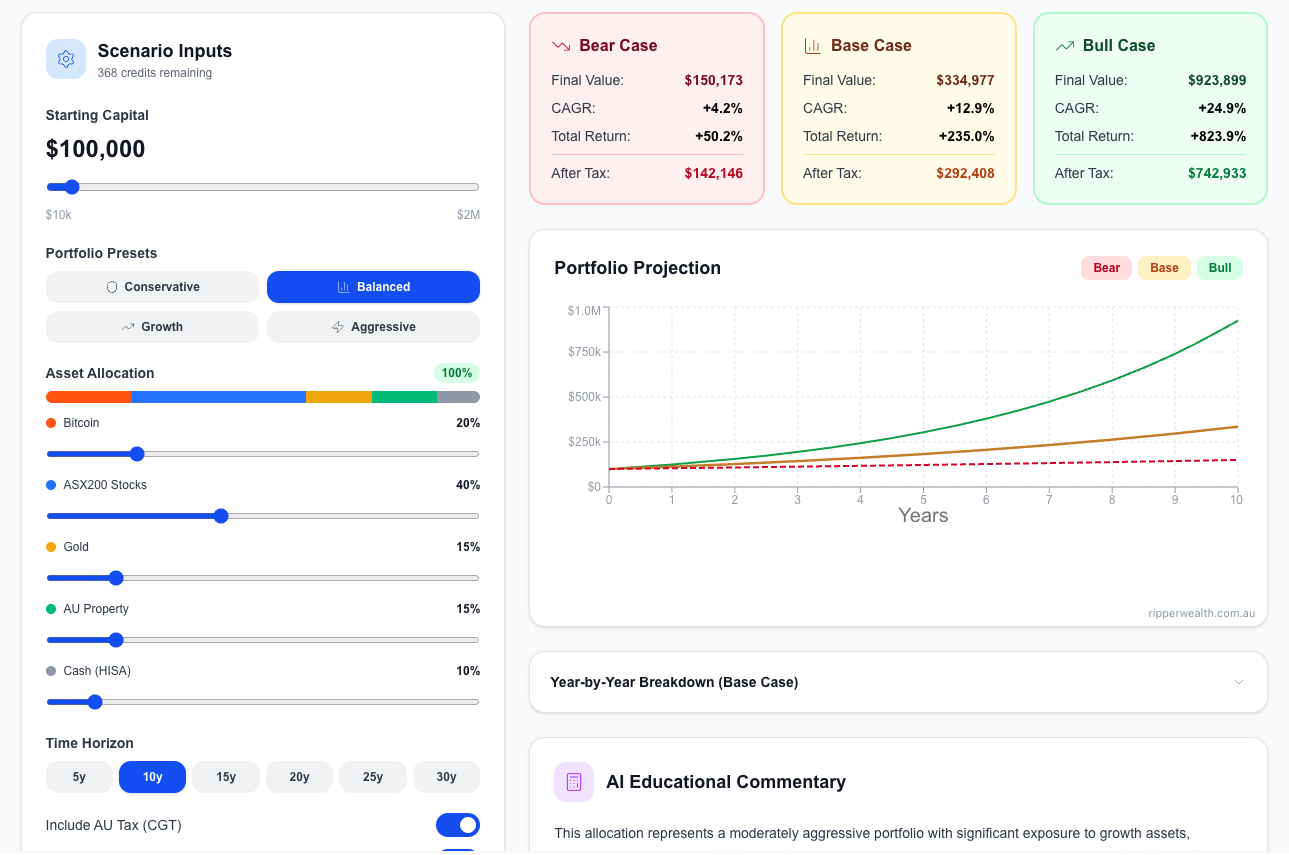The height and width of the screenshot is (855, 1289).
Task: Click Bear Case after tax $142,146
Action: (x=714, y=173)
